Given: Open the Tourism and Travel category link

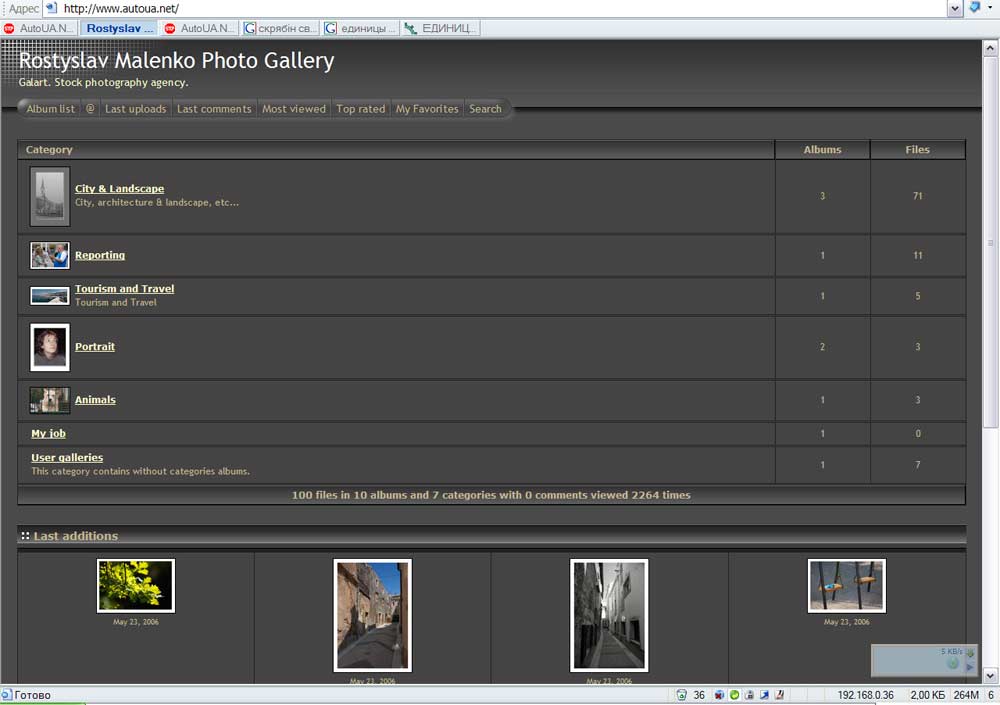Looking at the screenshot, I should coord(124,289).
